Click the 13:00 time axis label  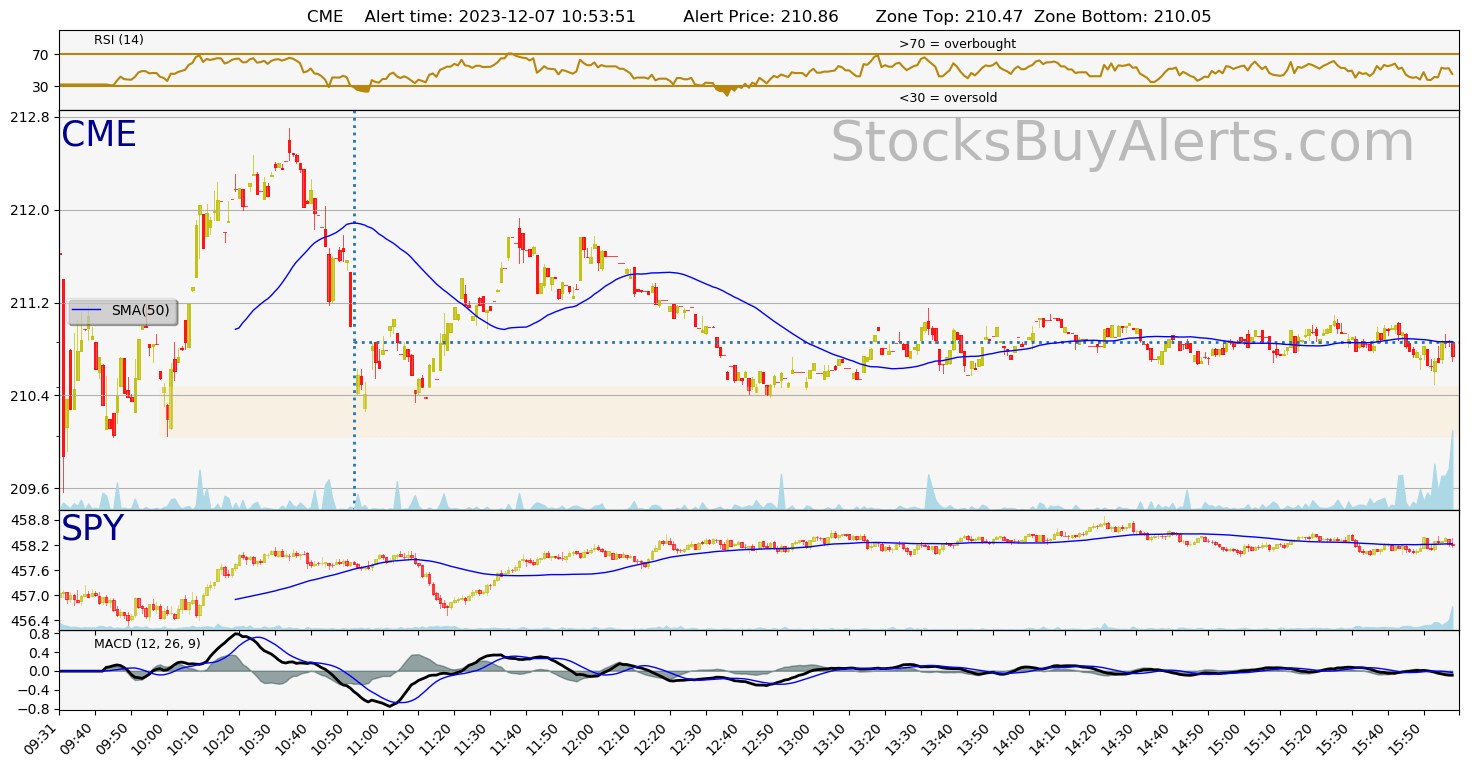[792, 739]
